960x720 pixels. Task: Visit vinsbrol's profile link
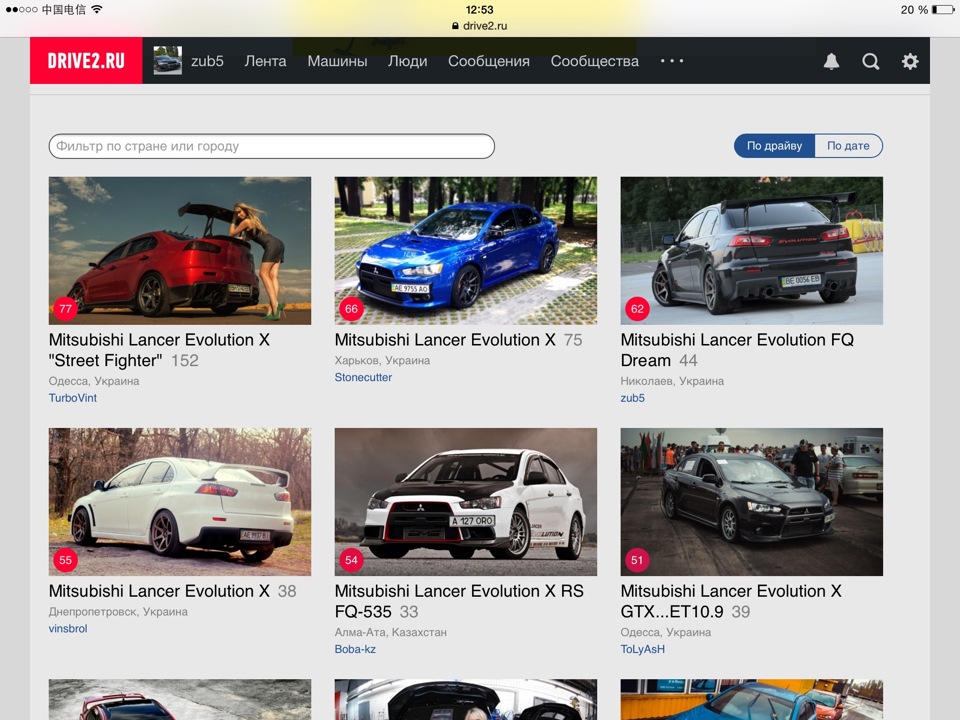[x=68, y=629]
